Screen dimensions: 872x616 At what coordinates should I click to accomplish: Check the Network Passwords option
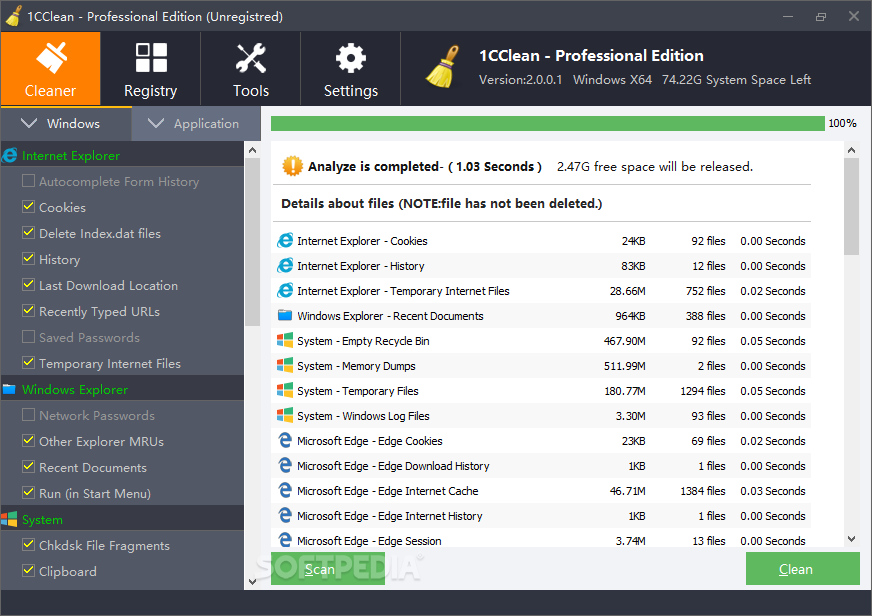(28, 415)
